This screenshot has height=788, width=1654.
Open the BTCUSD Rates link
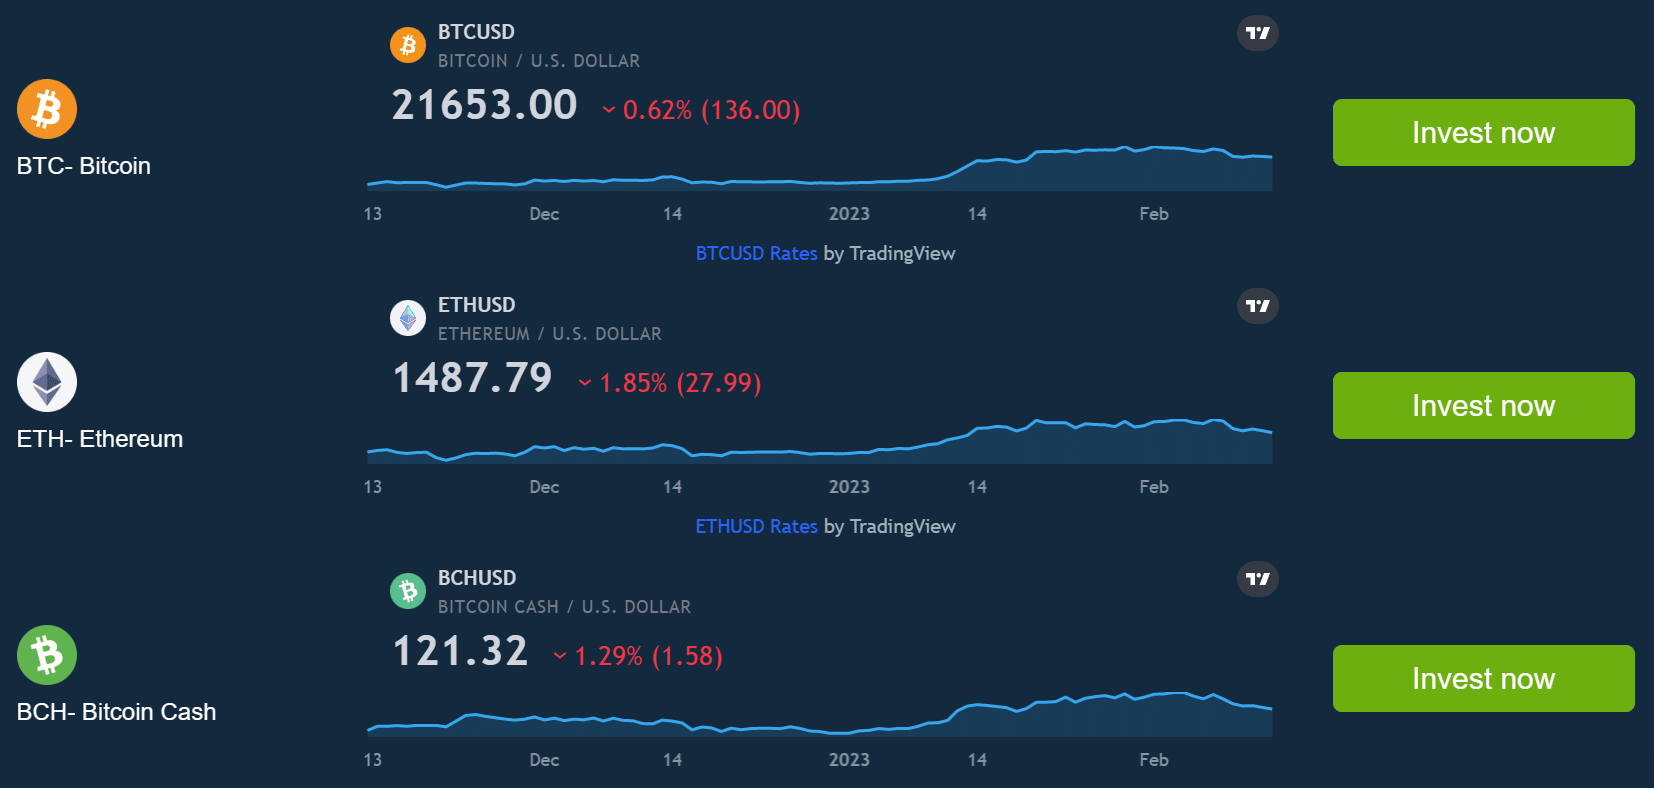click(x=756, y=253)
